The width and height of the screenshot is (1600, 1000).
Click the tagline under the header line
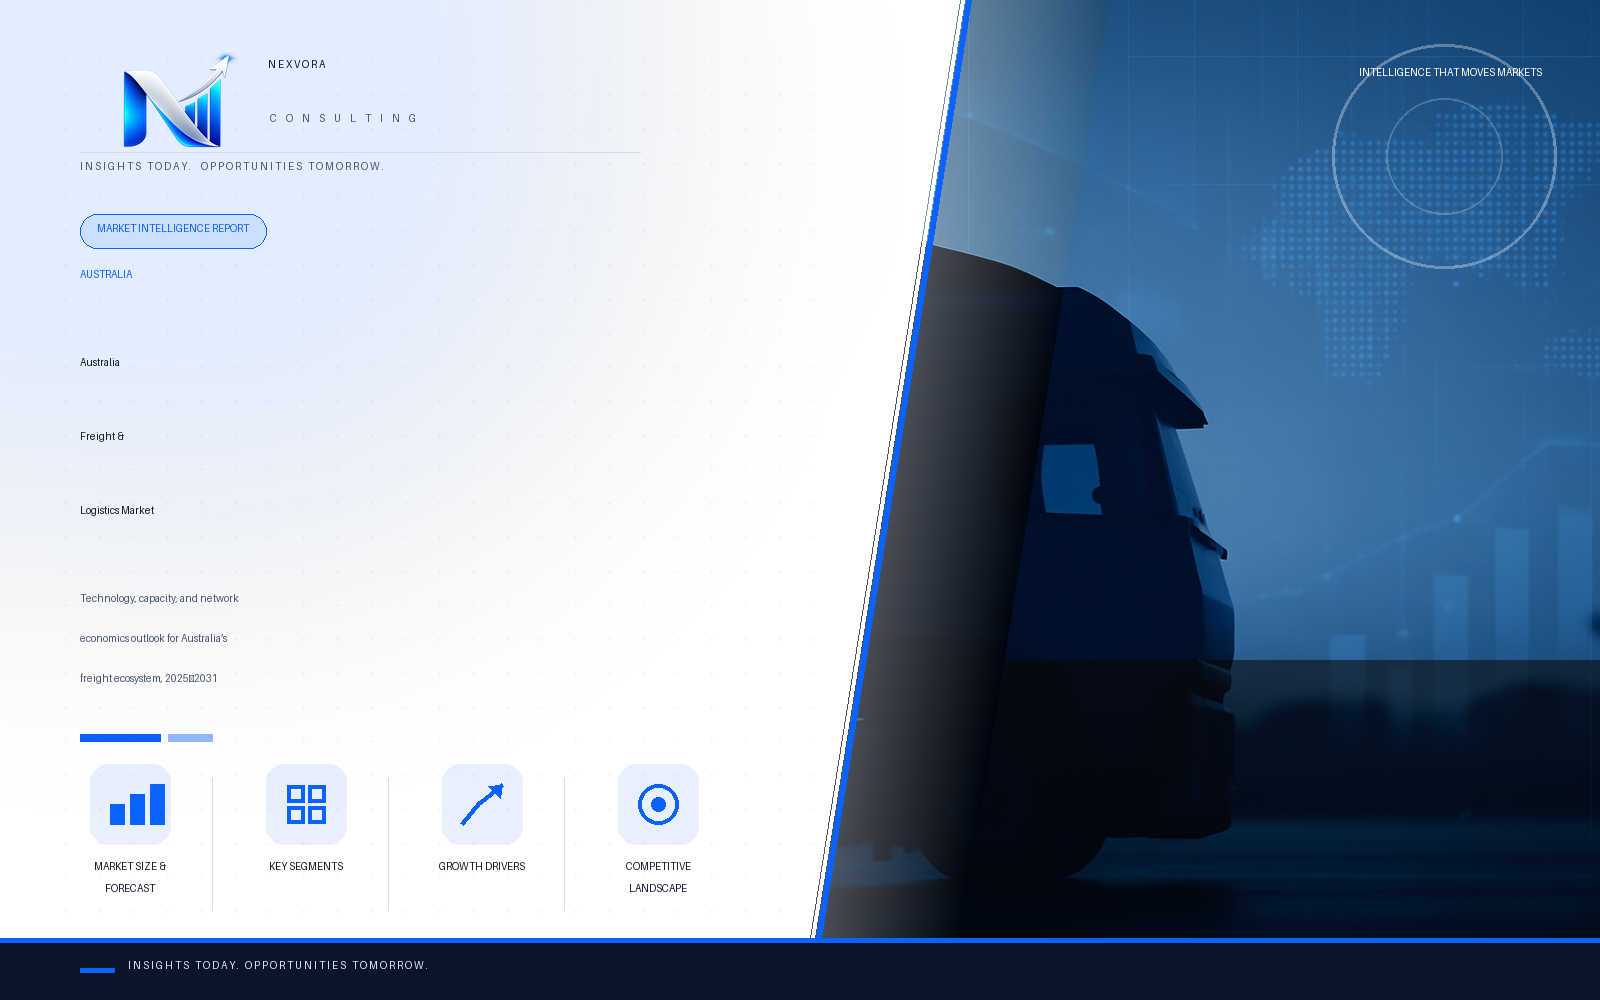pos(232,166)
